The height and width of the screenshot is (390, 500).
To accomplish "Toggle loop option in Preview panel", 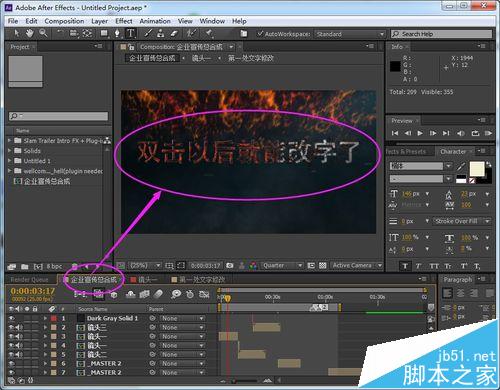I will (x=475, y=133).
